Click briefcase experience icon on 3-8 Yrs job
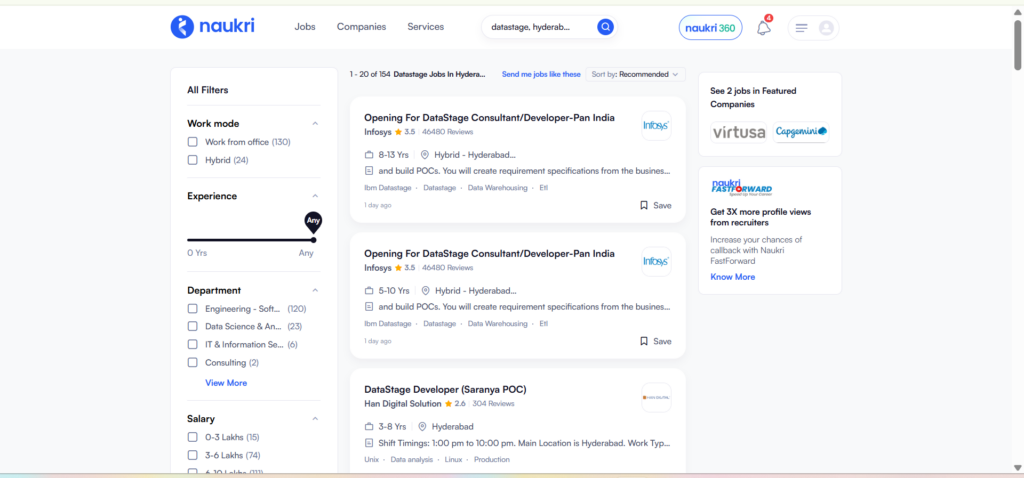The image size is (1024, 478). pos(369,426)
